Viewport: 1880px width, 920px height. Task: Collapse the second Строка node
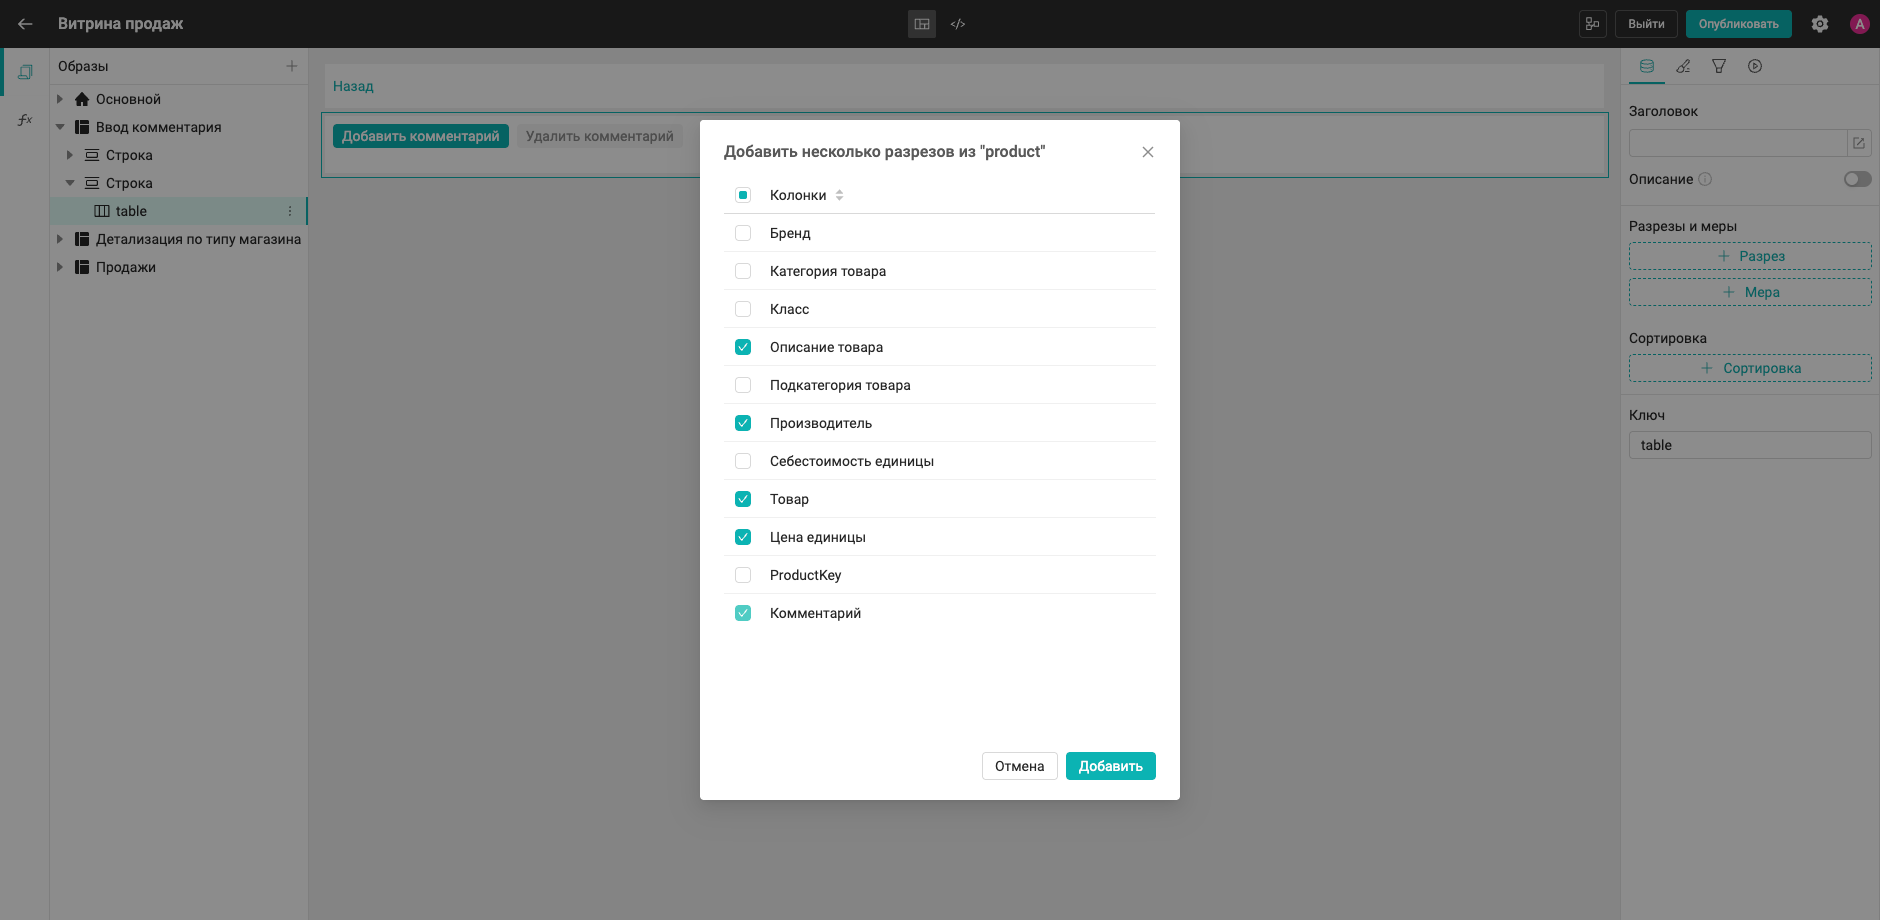70,183
